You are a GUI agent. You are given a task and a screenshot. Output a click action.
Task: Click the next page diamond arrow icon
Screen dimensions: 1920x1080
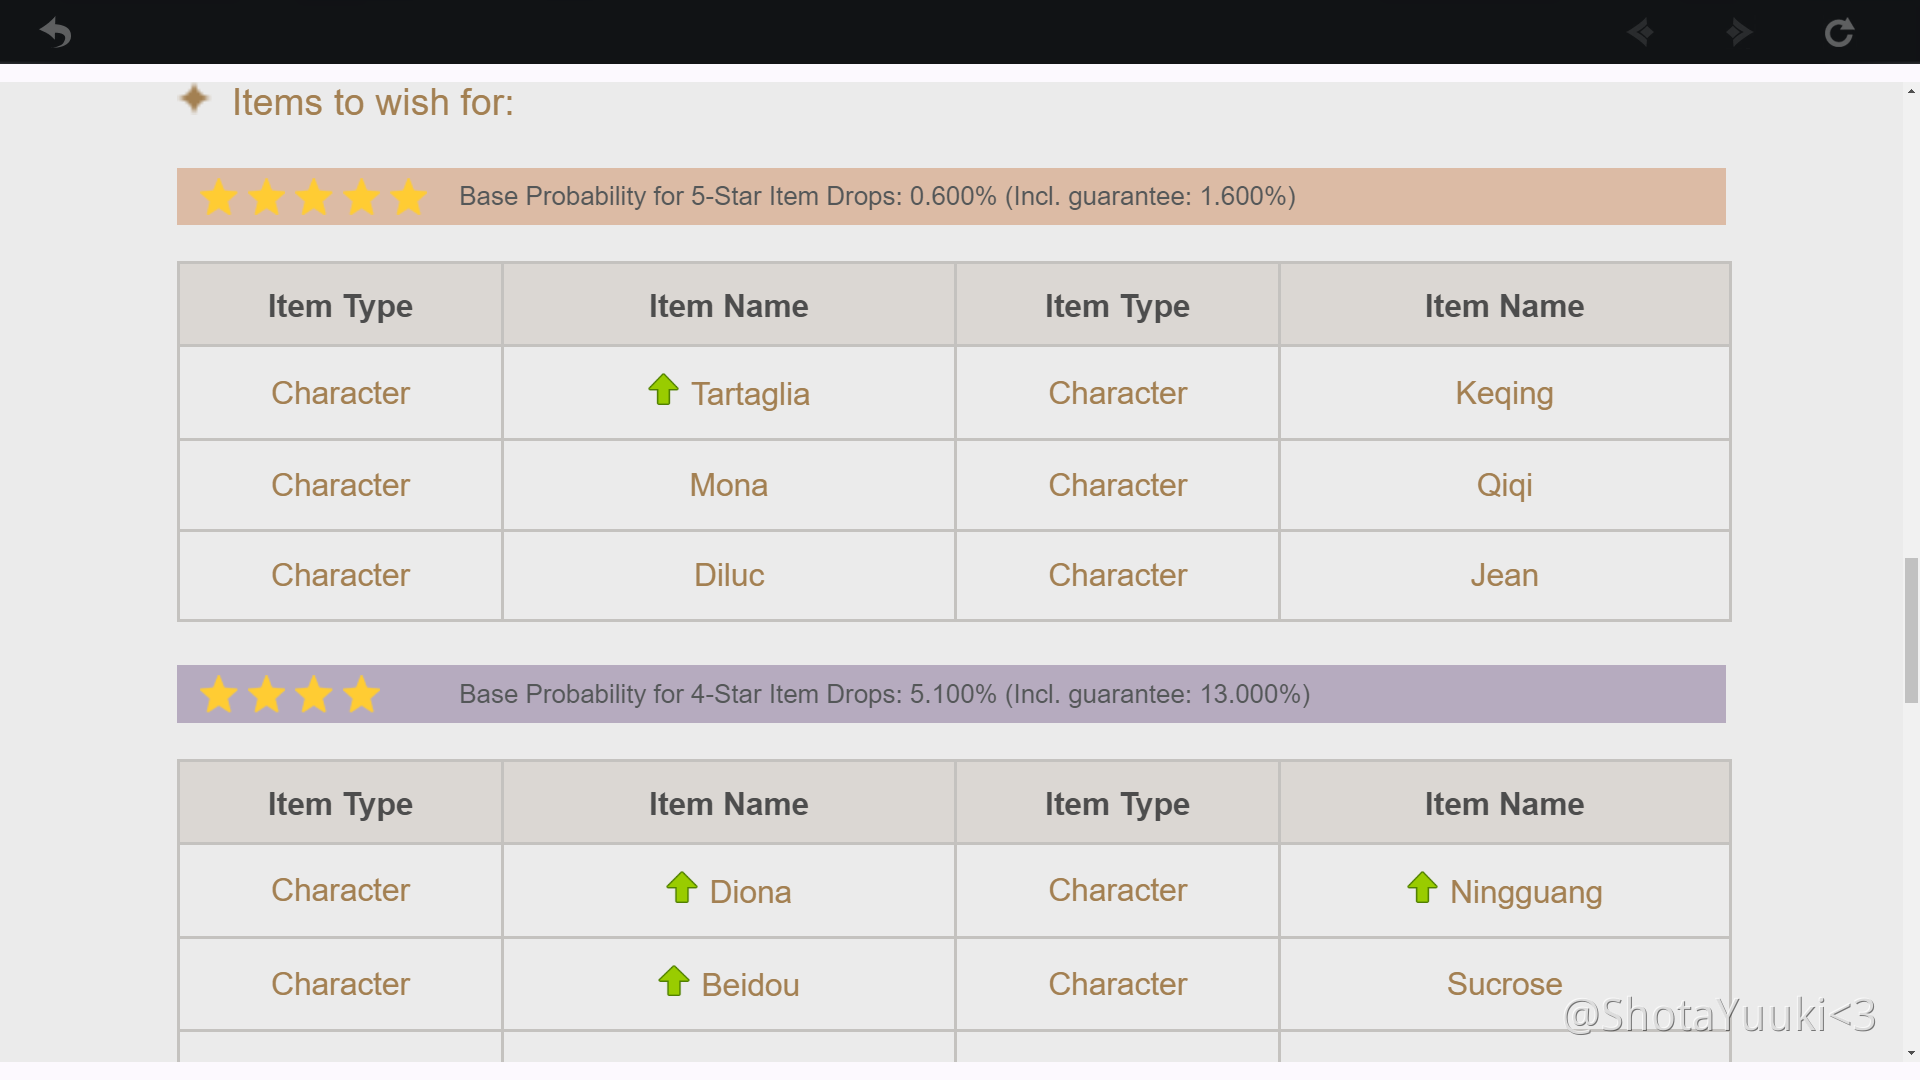pyautogui.click(x=1739, y=33)
